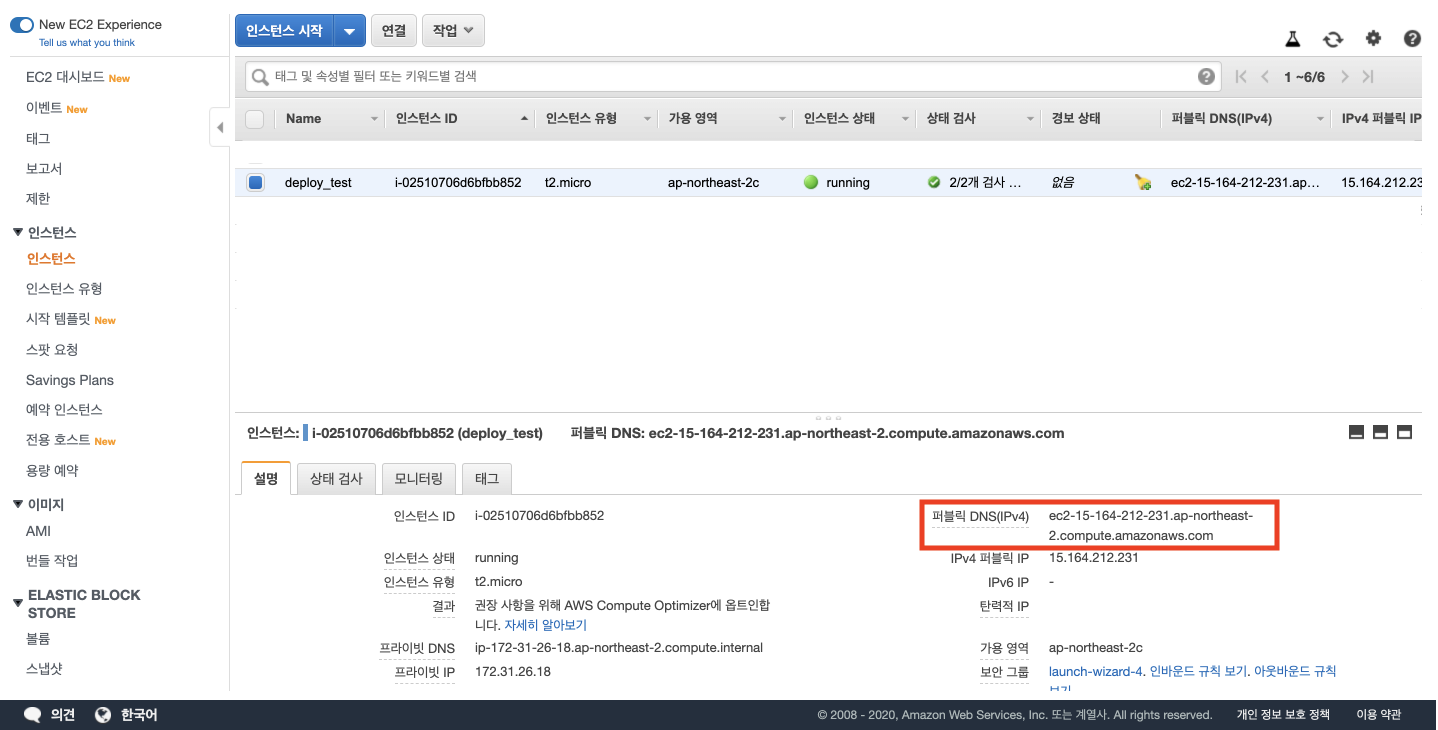Open 개인 정보 보호 정책 footer link
Screen dimensions: 1438x730
[1283, 715]
